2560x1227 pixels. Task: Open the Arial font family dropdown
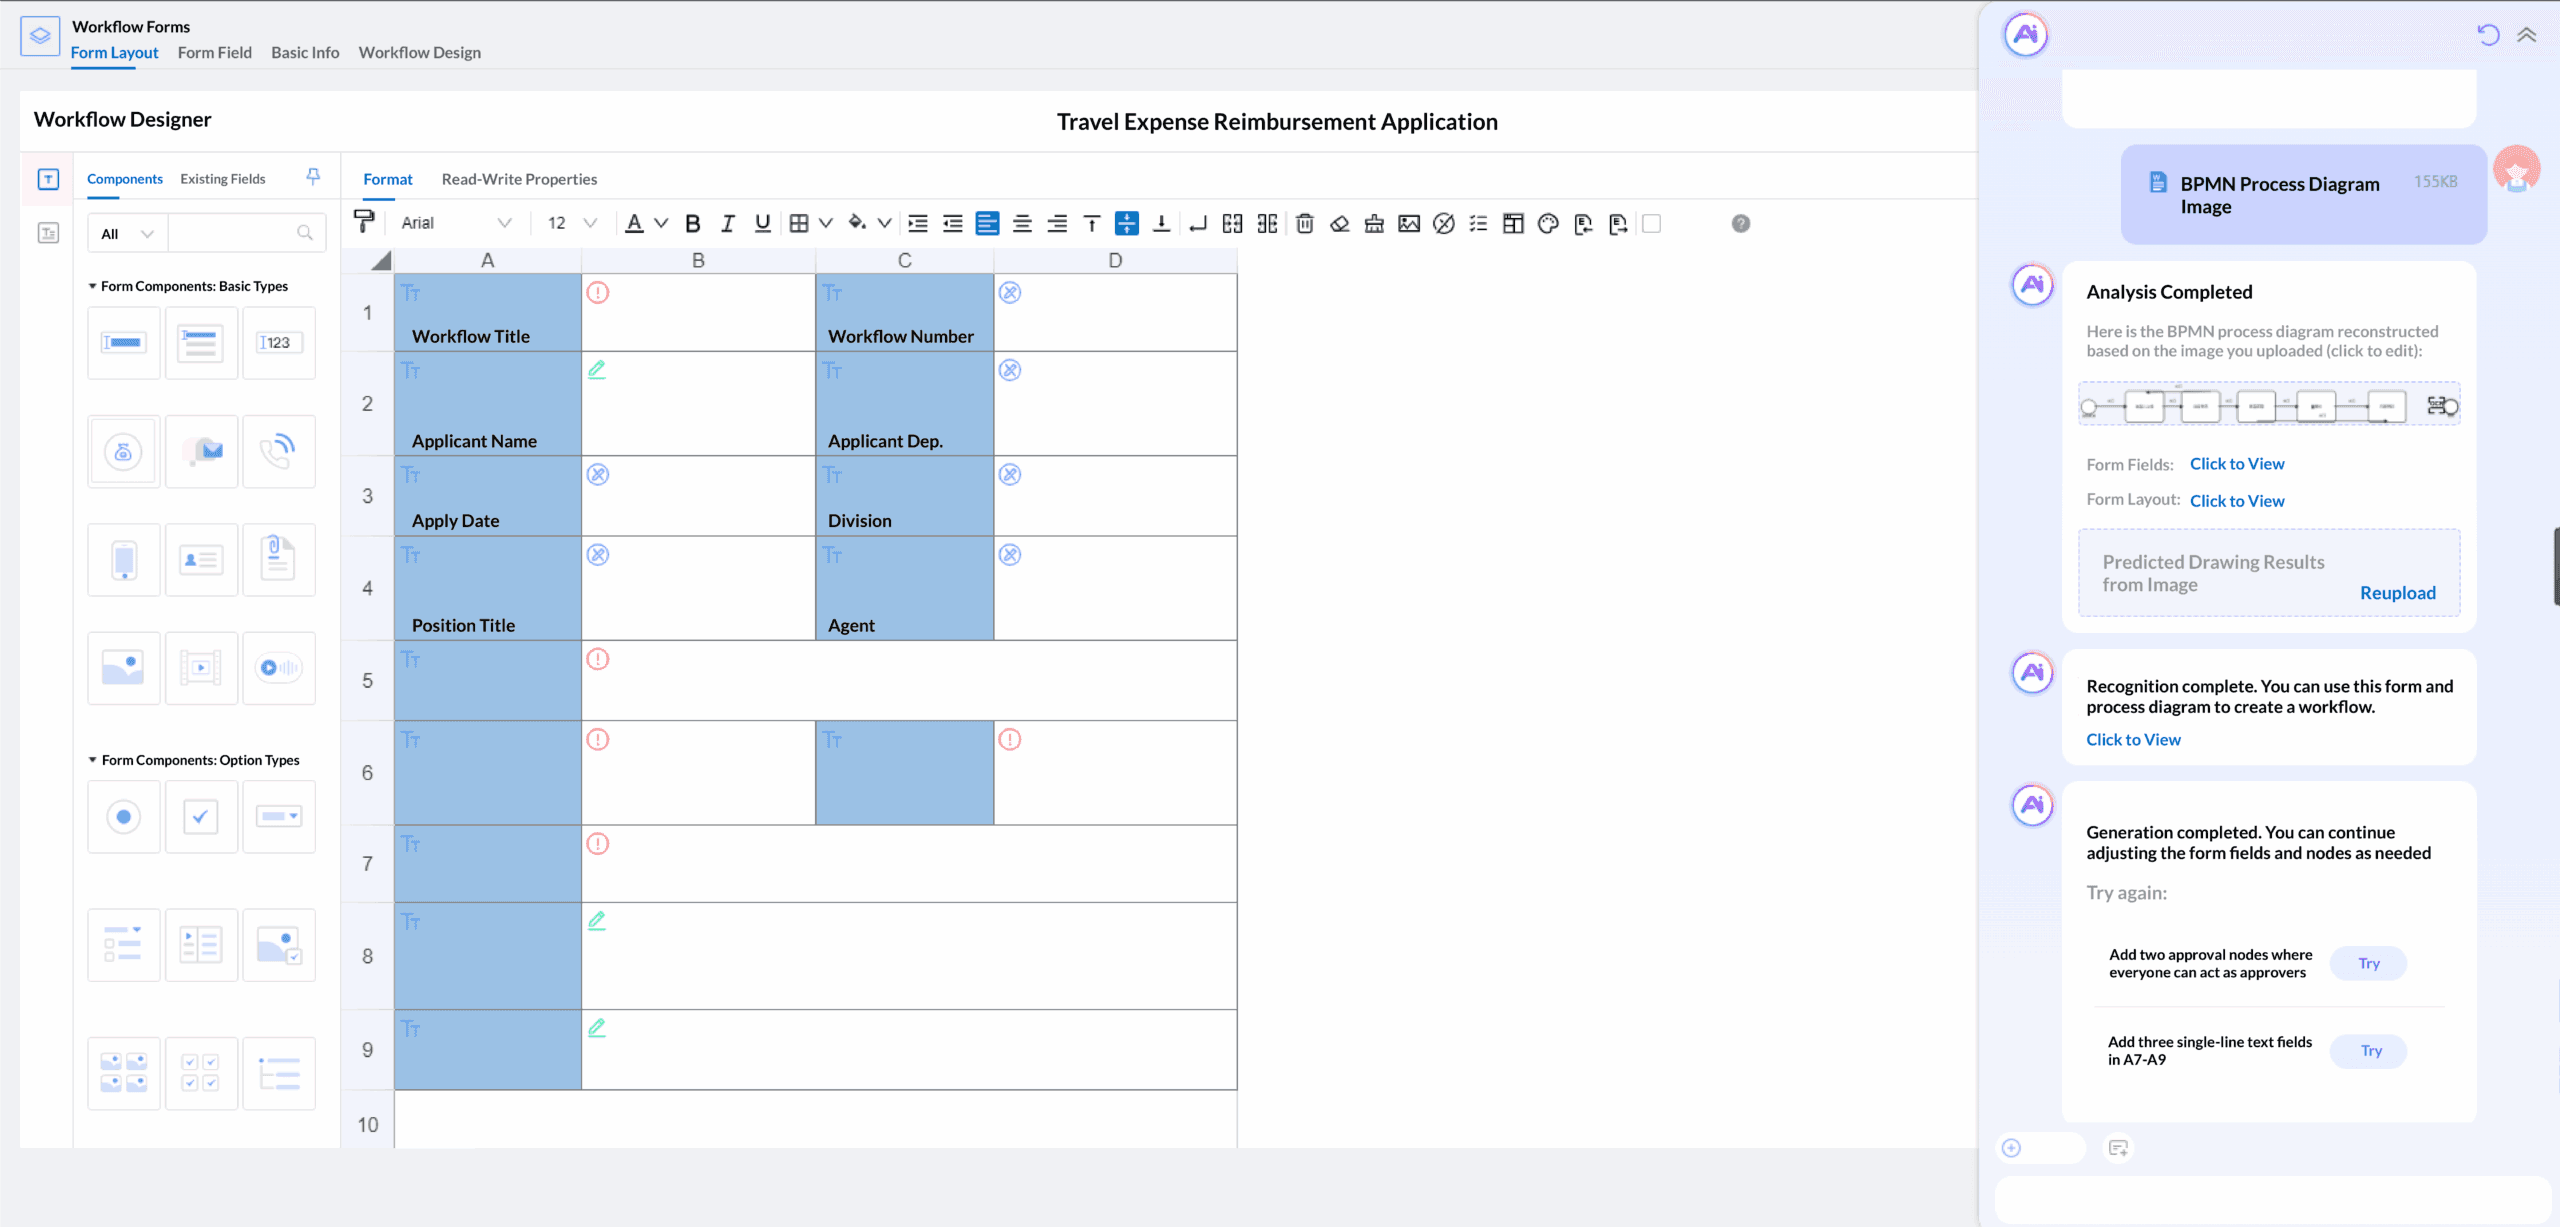(x=455, y=223)
